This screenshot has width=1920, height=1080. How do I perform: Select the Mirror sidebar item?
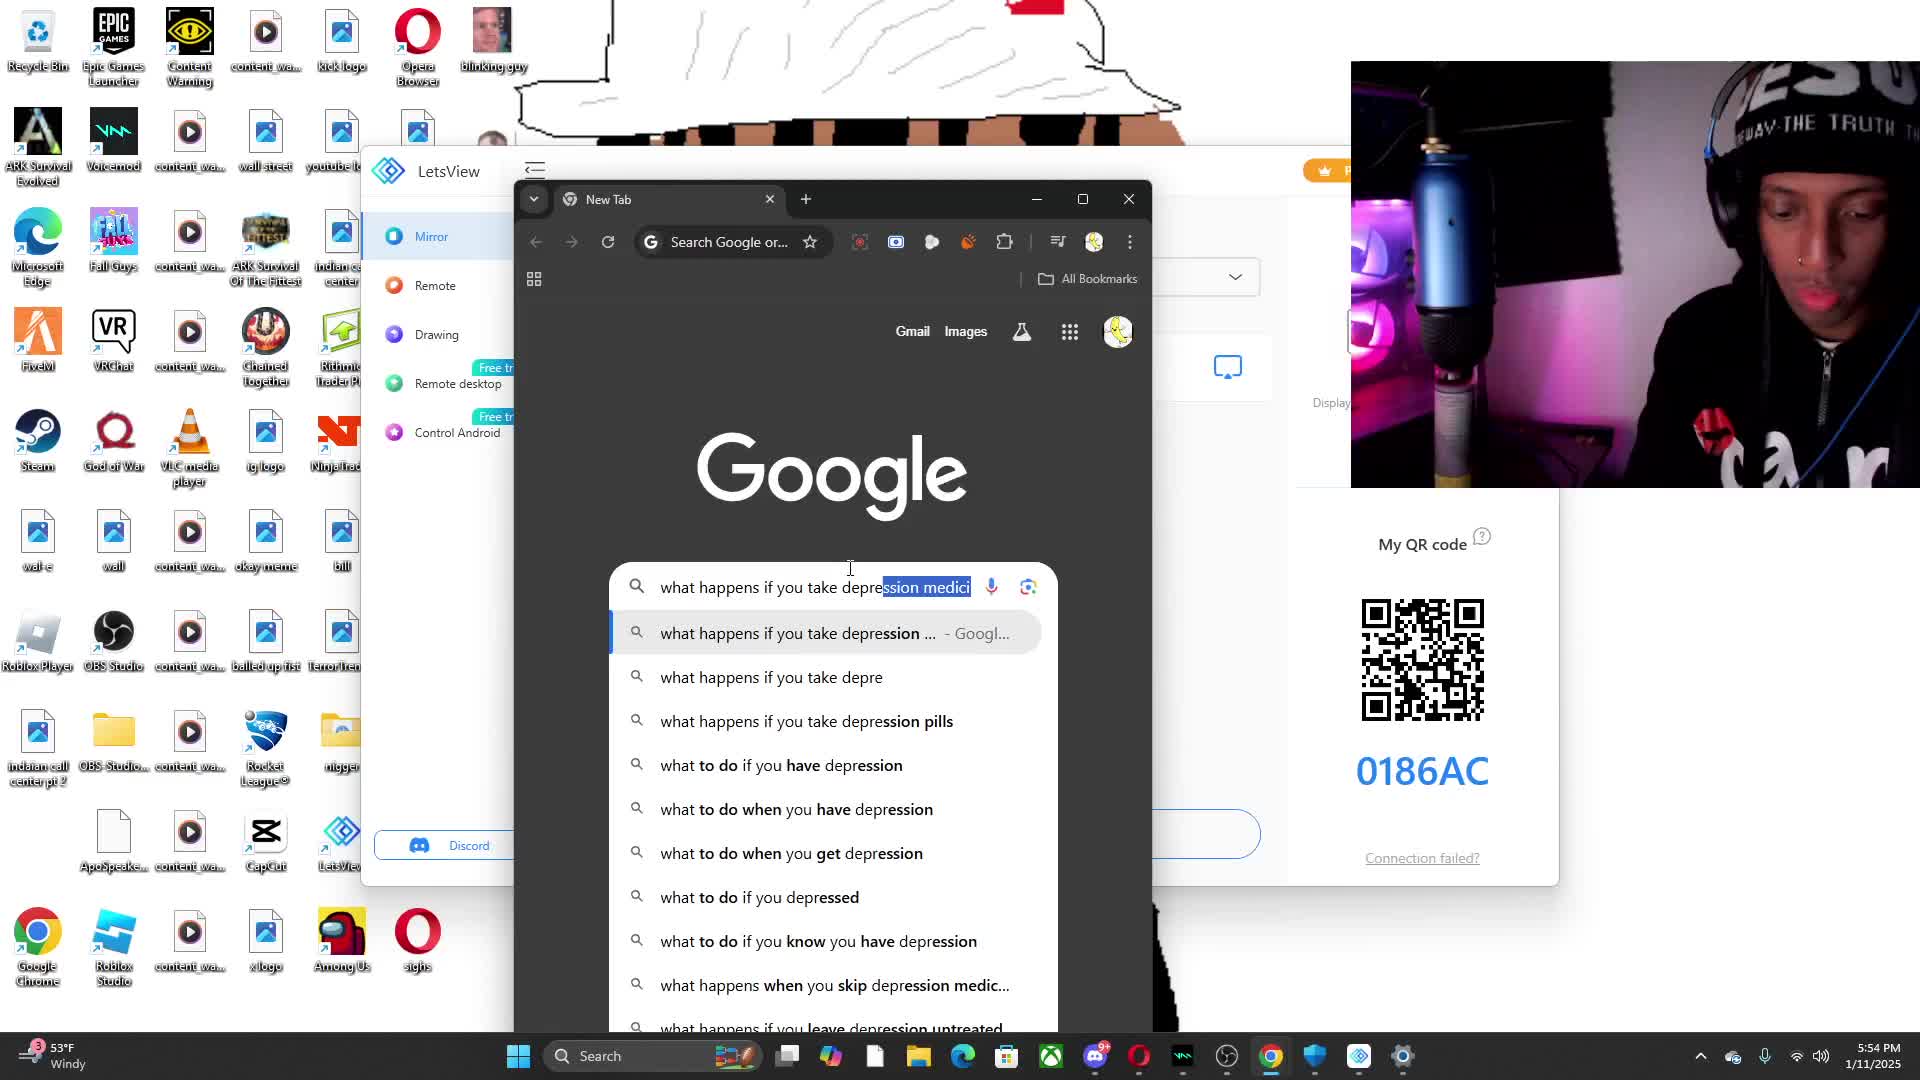click(x=431, y=237)
